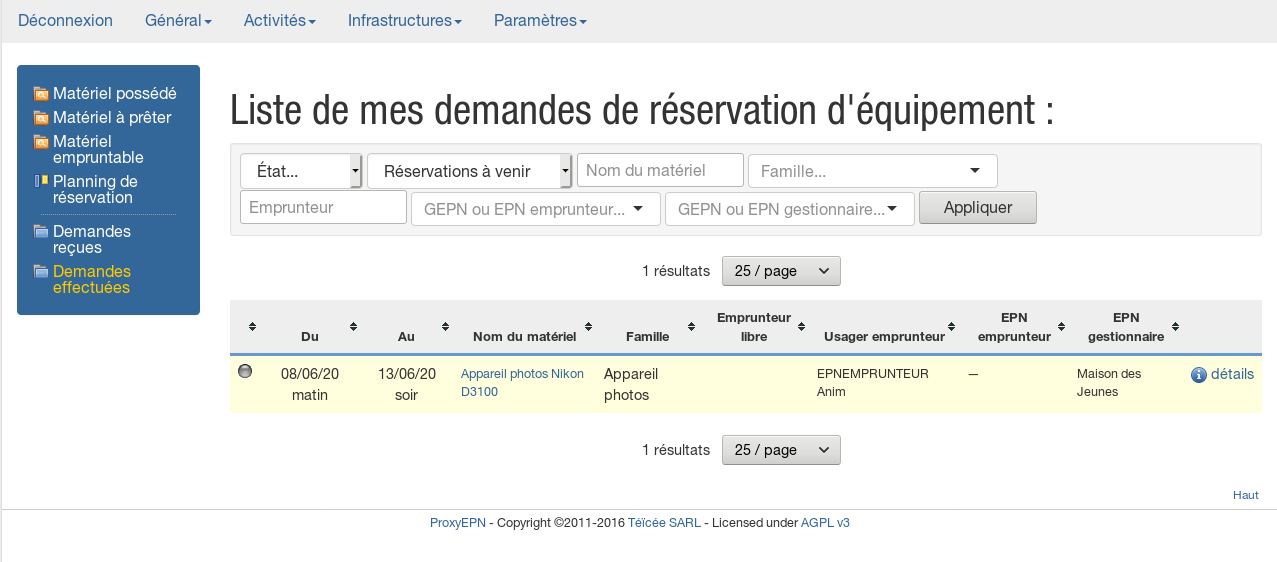Click the grey status dot in reservation row
Viewport: 1277px width, 562px height.
tap(245, 372)
